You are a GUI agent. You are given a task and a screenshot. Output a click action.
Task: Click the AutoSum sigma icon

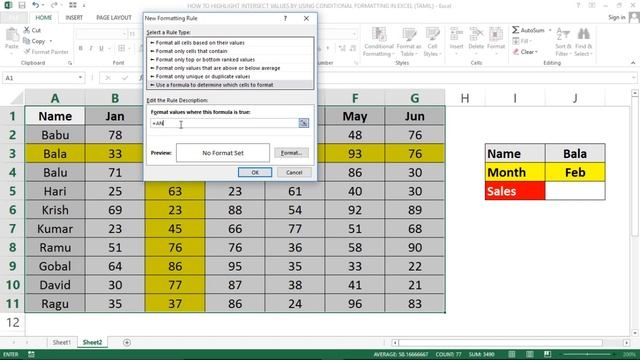tap(516, 30)
